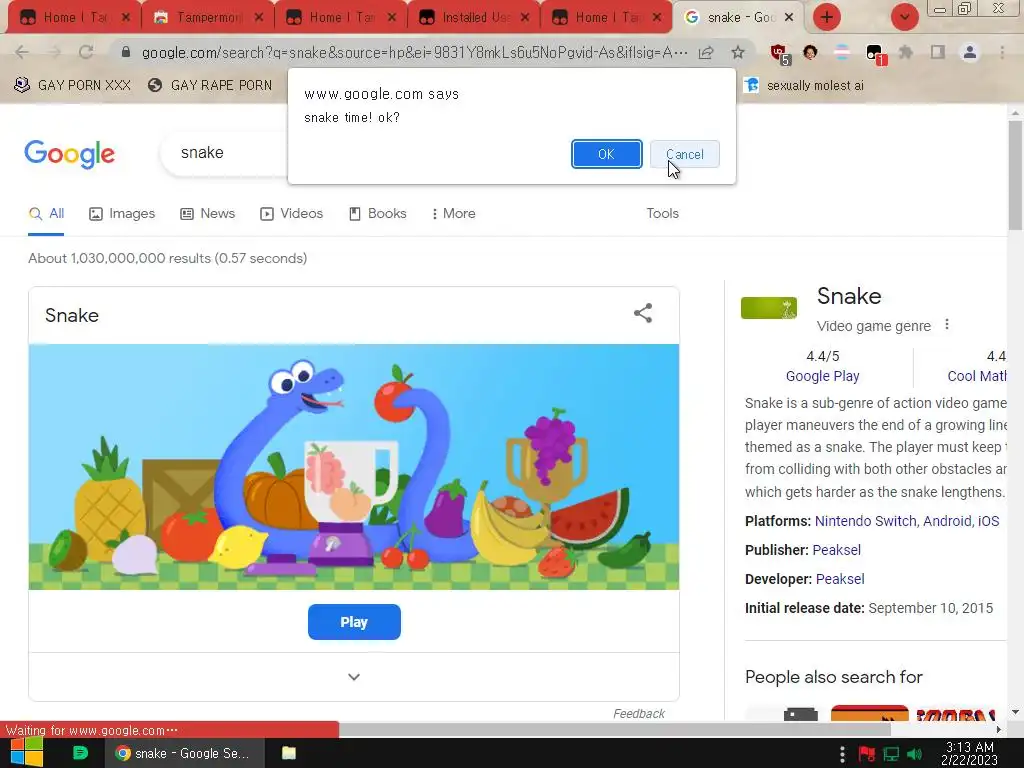Expand the Snake card with the chevron
This screenshot has height=768, width=1024.
click(x=354, y=677)
